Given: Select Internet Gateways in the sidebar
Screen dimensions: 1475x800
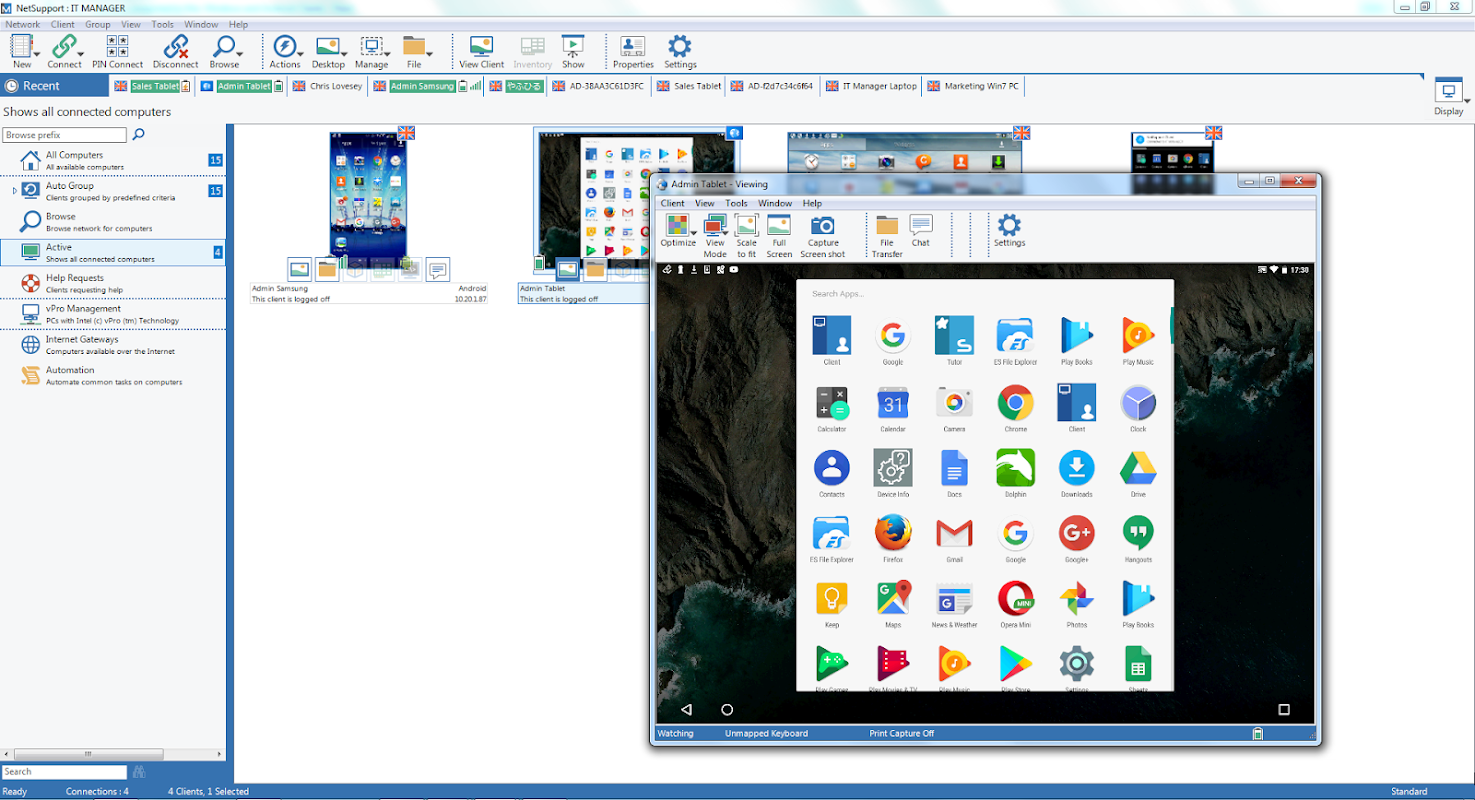Looking at the screenshot, I should pos(82,344).
